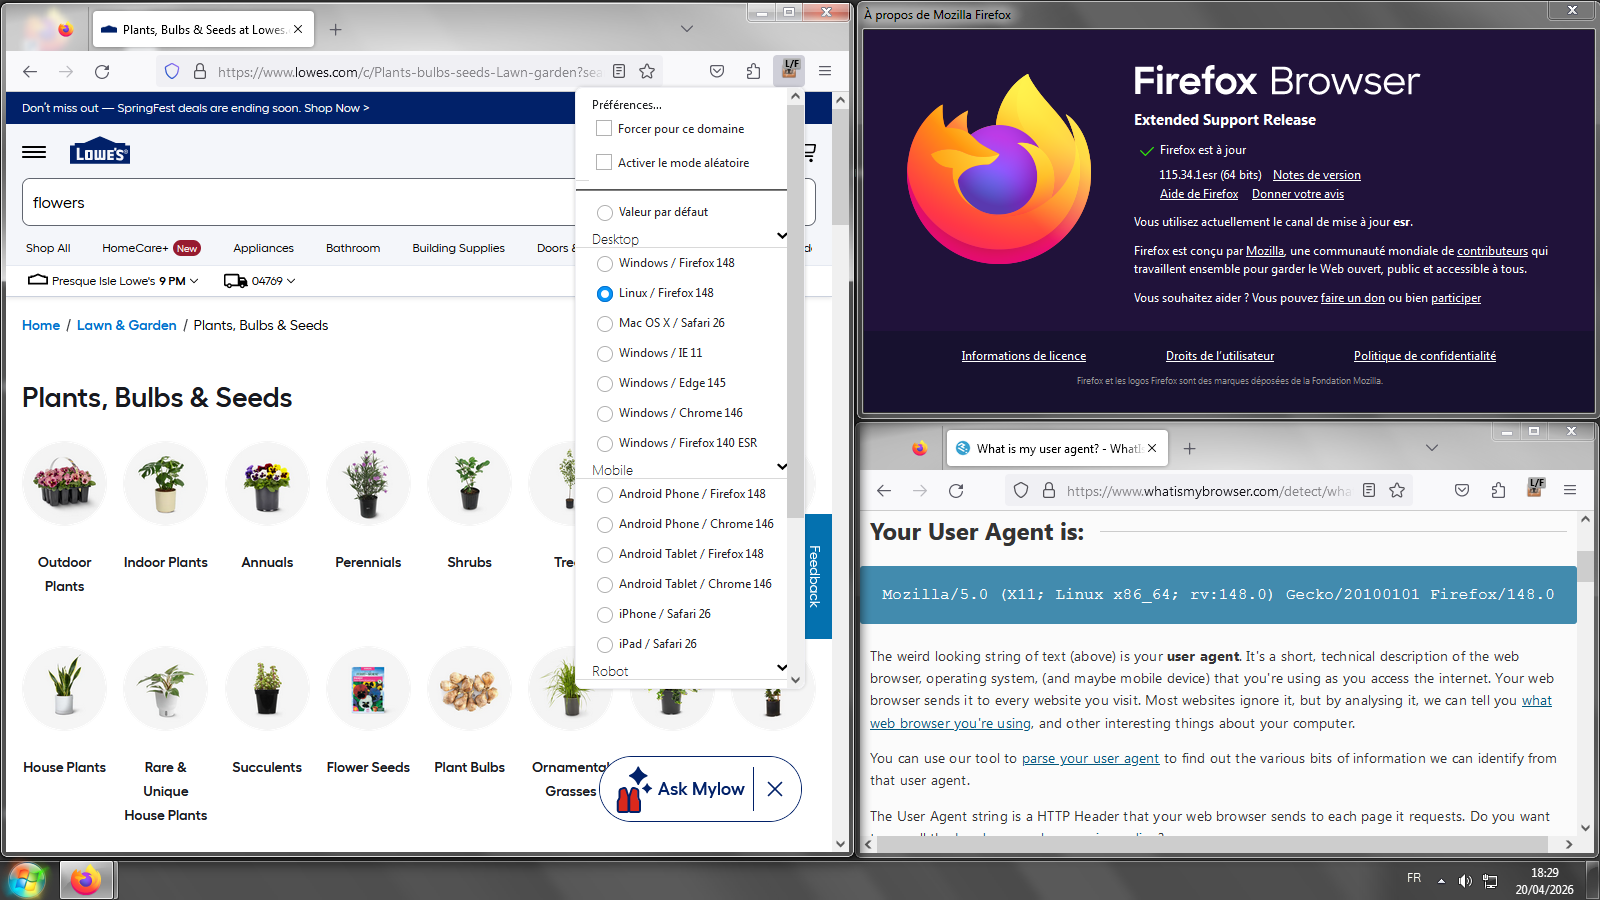
Task: Open Lowe's site hamburger menu
Action: point(34,152)
